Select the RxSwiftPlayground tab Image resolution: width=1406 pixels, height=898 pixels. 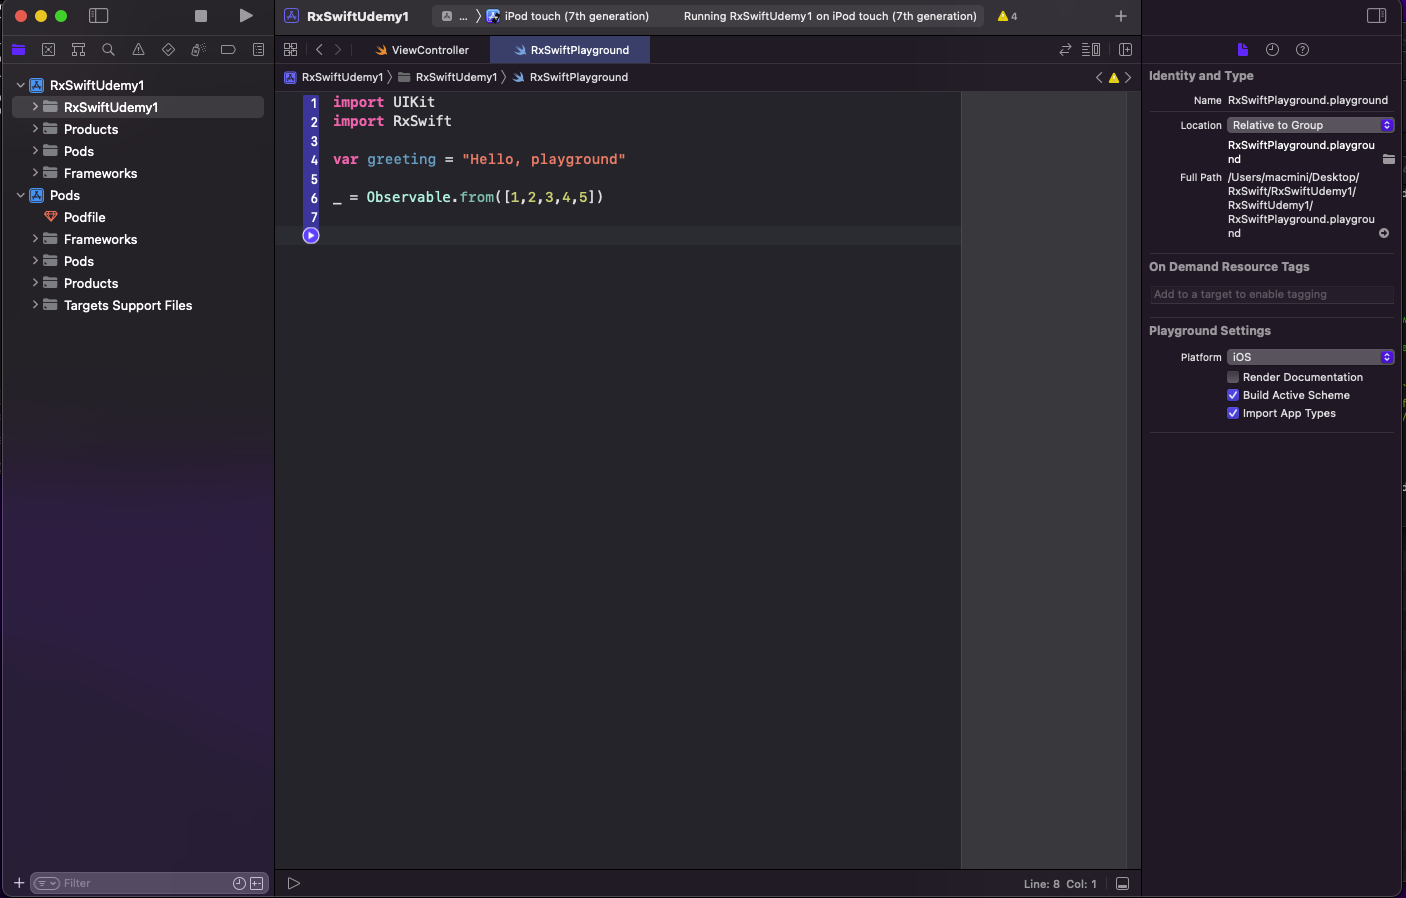pyautogui.click(x=571, y=50)
